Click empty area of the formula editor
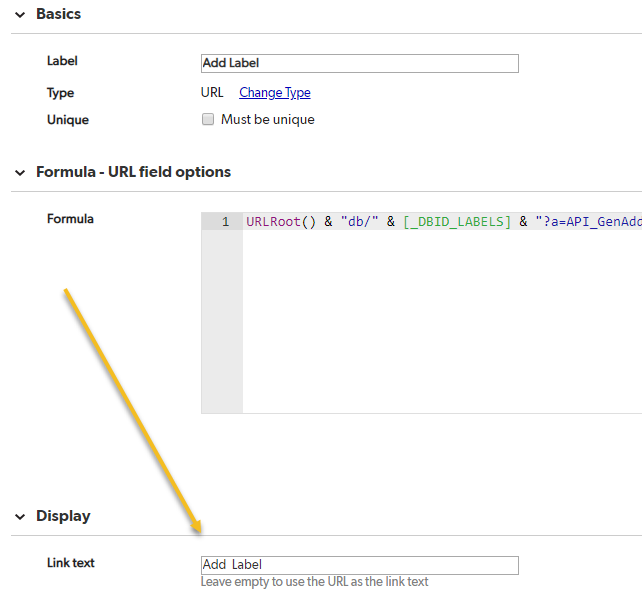The image size is (642, 591). pos(442,322)
